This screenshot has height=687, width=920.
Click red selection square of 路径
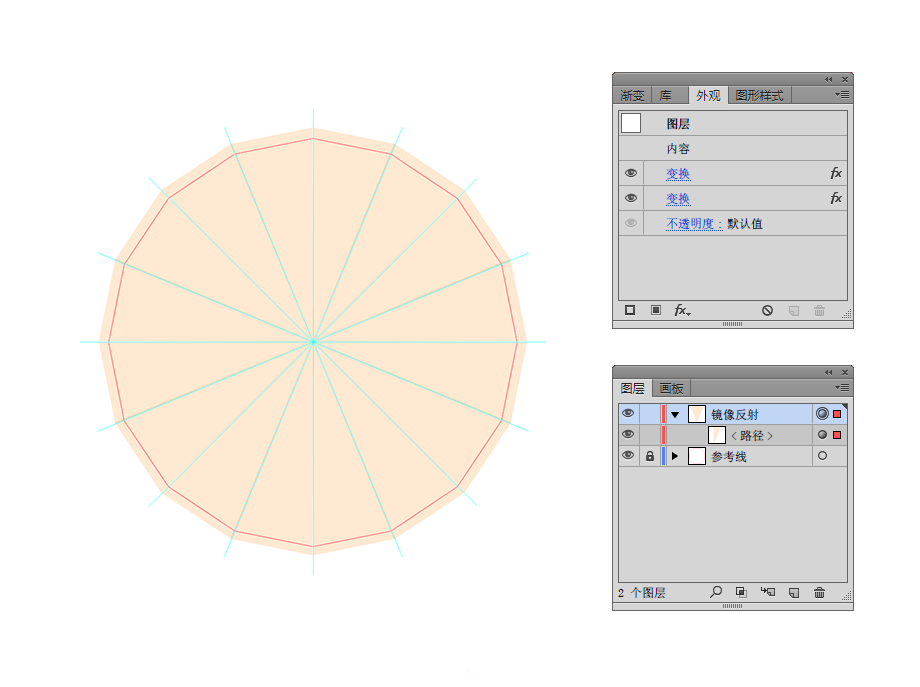(x=837, y=435)
